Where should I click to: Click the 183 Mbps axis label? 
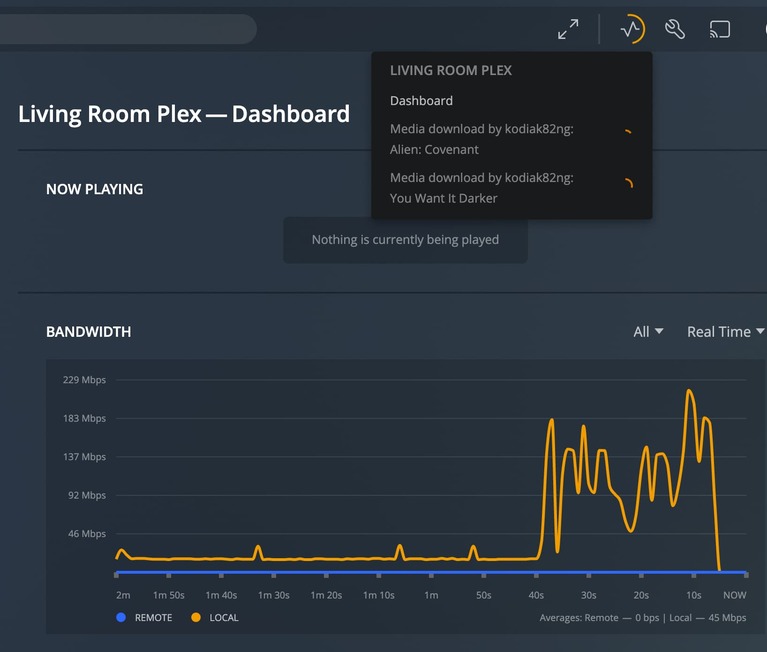(84, 418)
